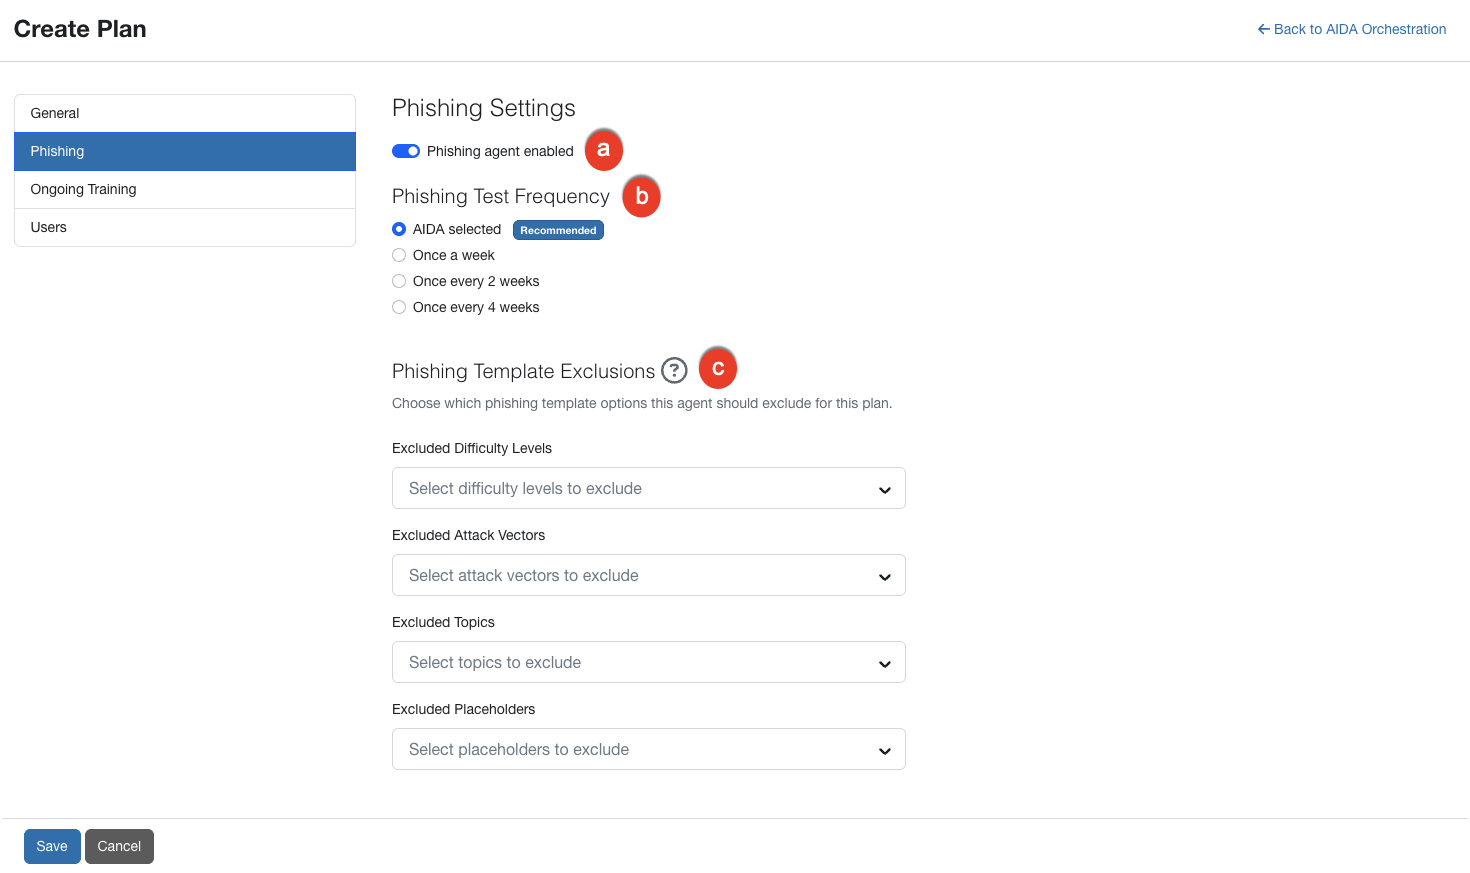Expand the Excluded Placeholders dropdown arrow
Viewport: 1470px width, 873px height.
[884, 750]
